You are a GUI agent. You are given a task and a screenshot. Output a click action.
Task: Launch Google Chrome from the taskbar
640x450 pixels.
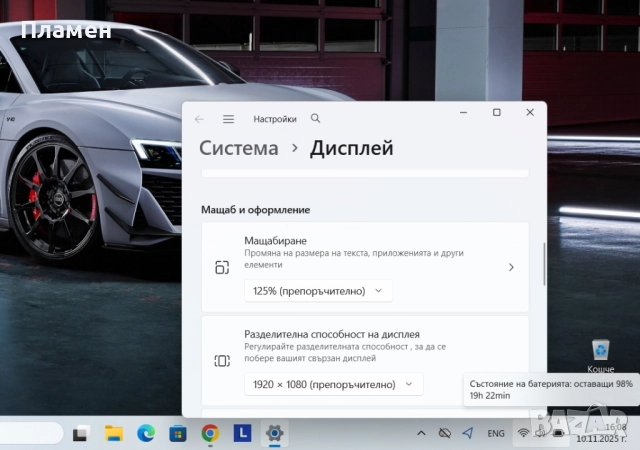coord(210,433)
